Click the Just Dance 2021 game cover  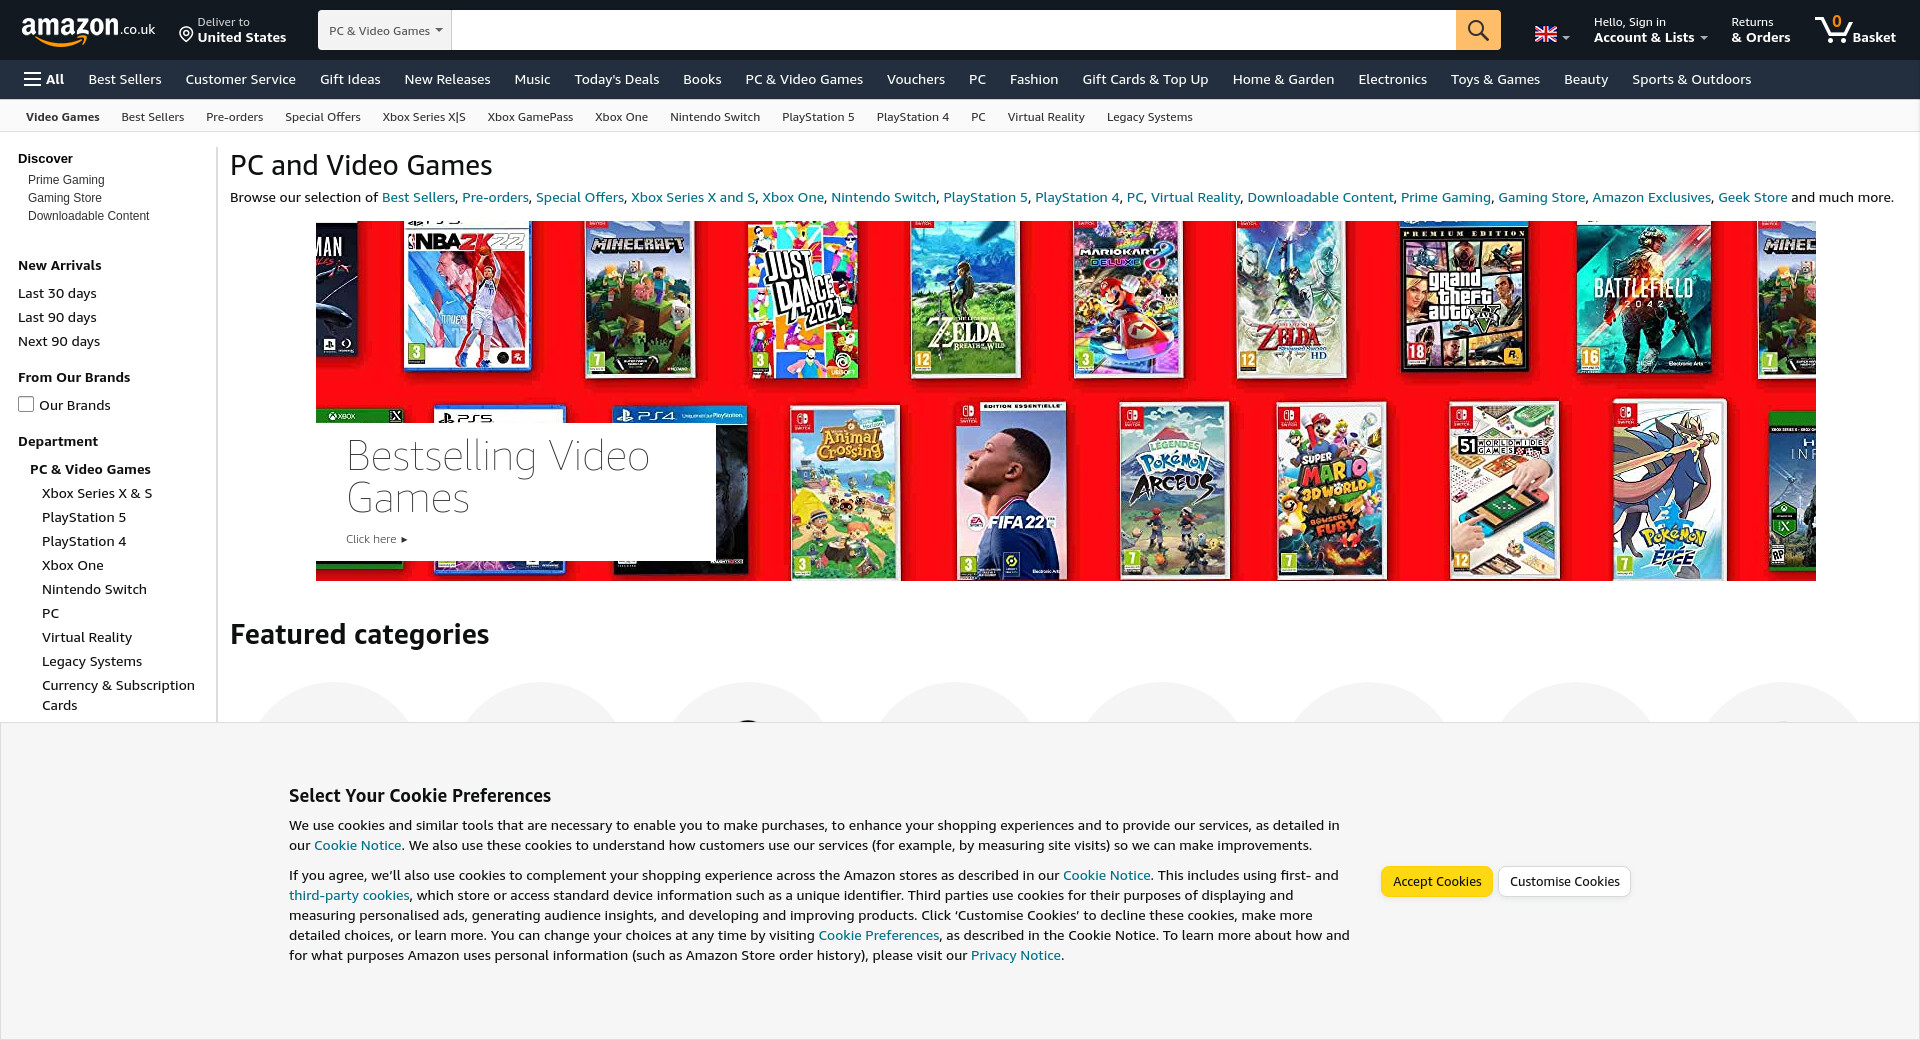point(802,299)
